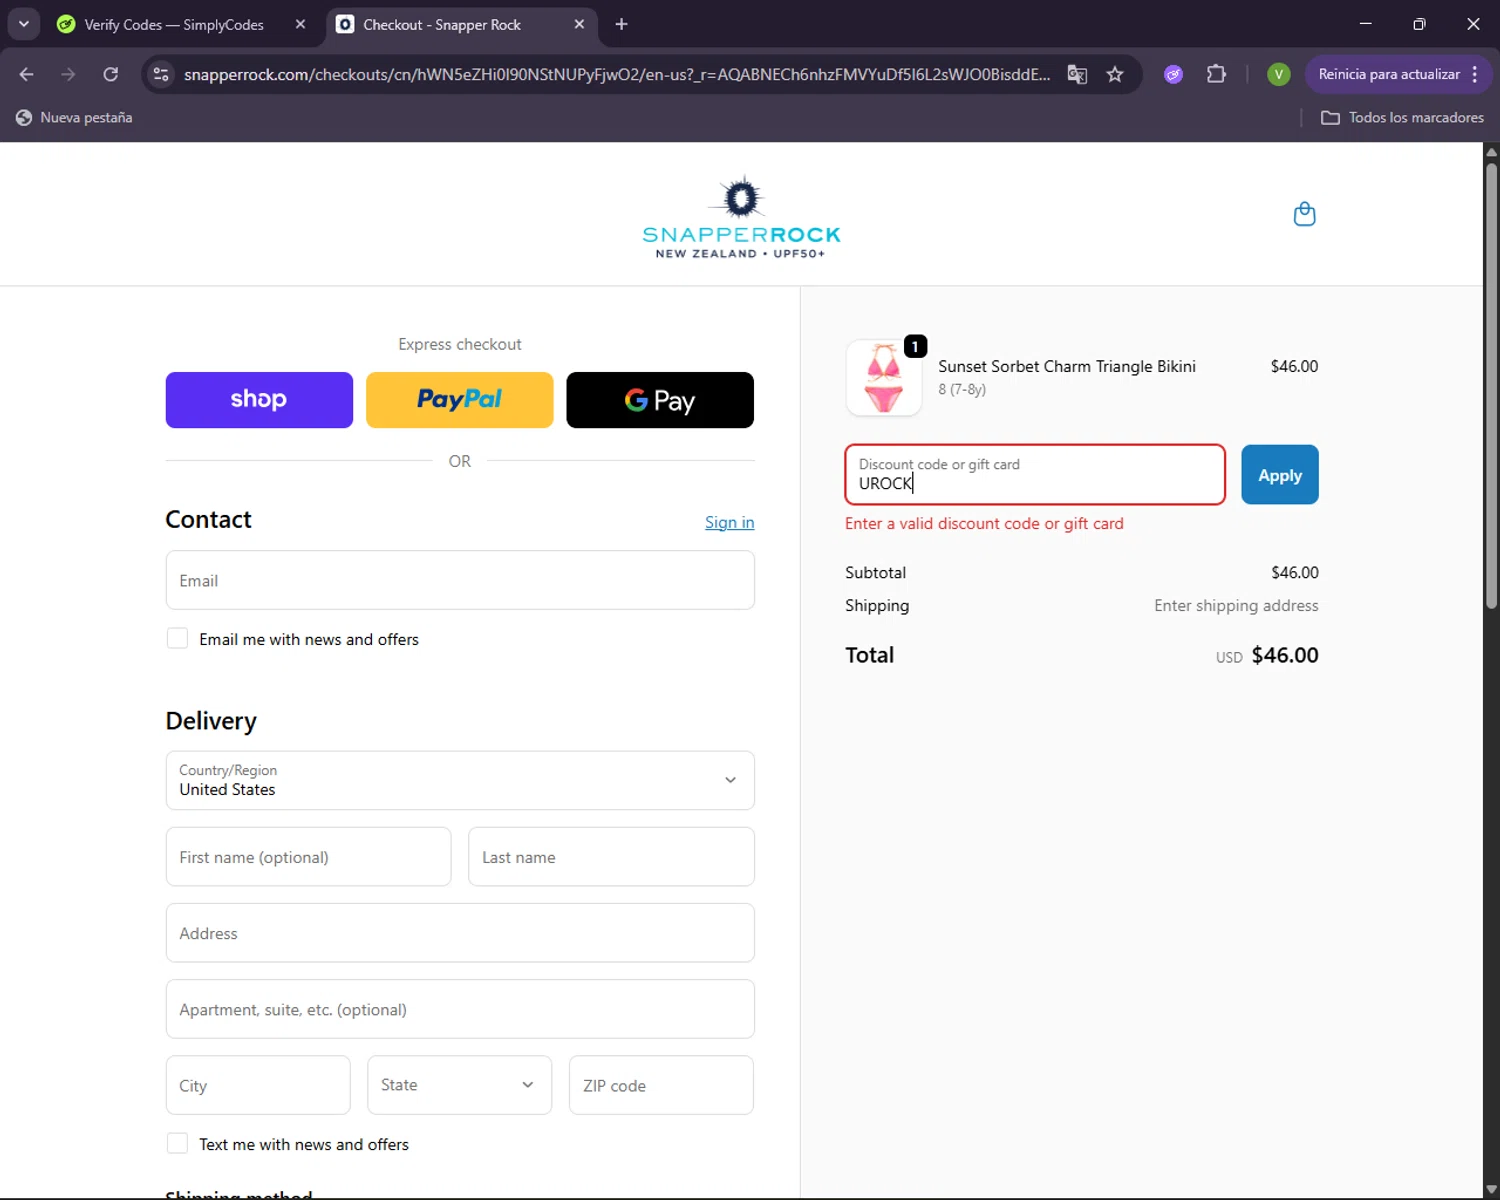The image size is (1500, 1200).
Task: Click the address bar URL
Action: [x=617, y=74]
